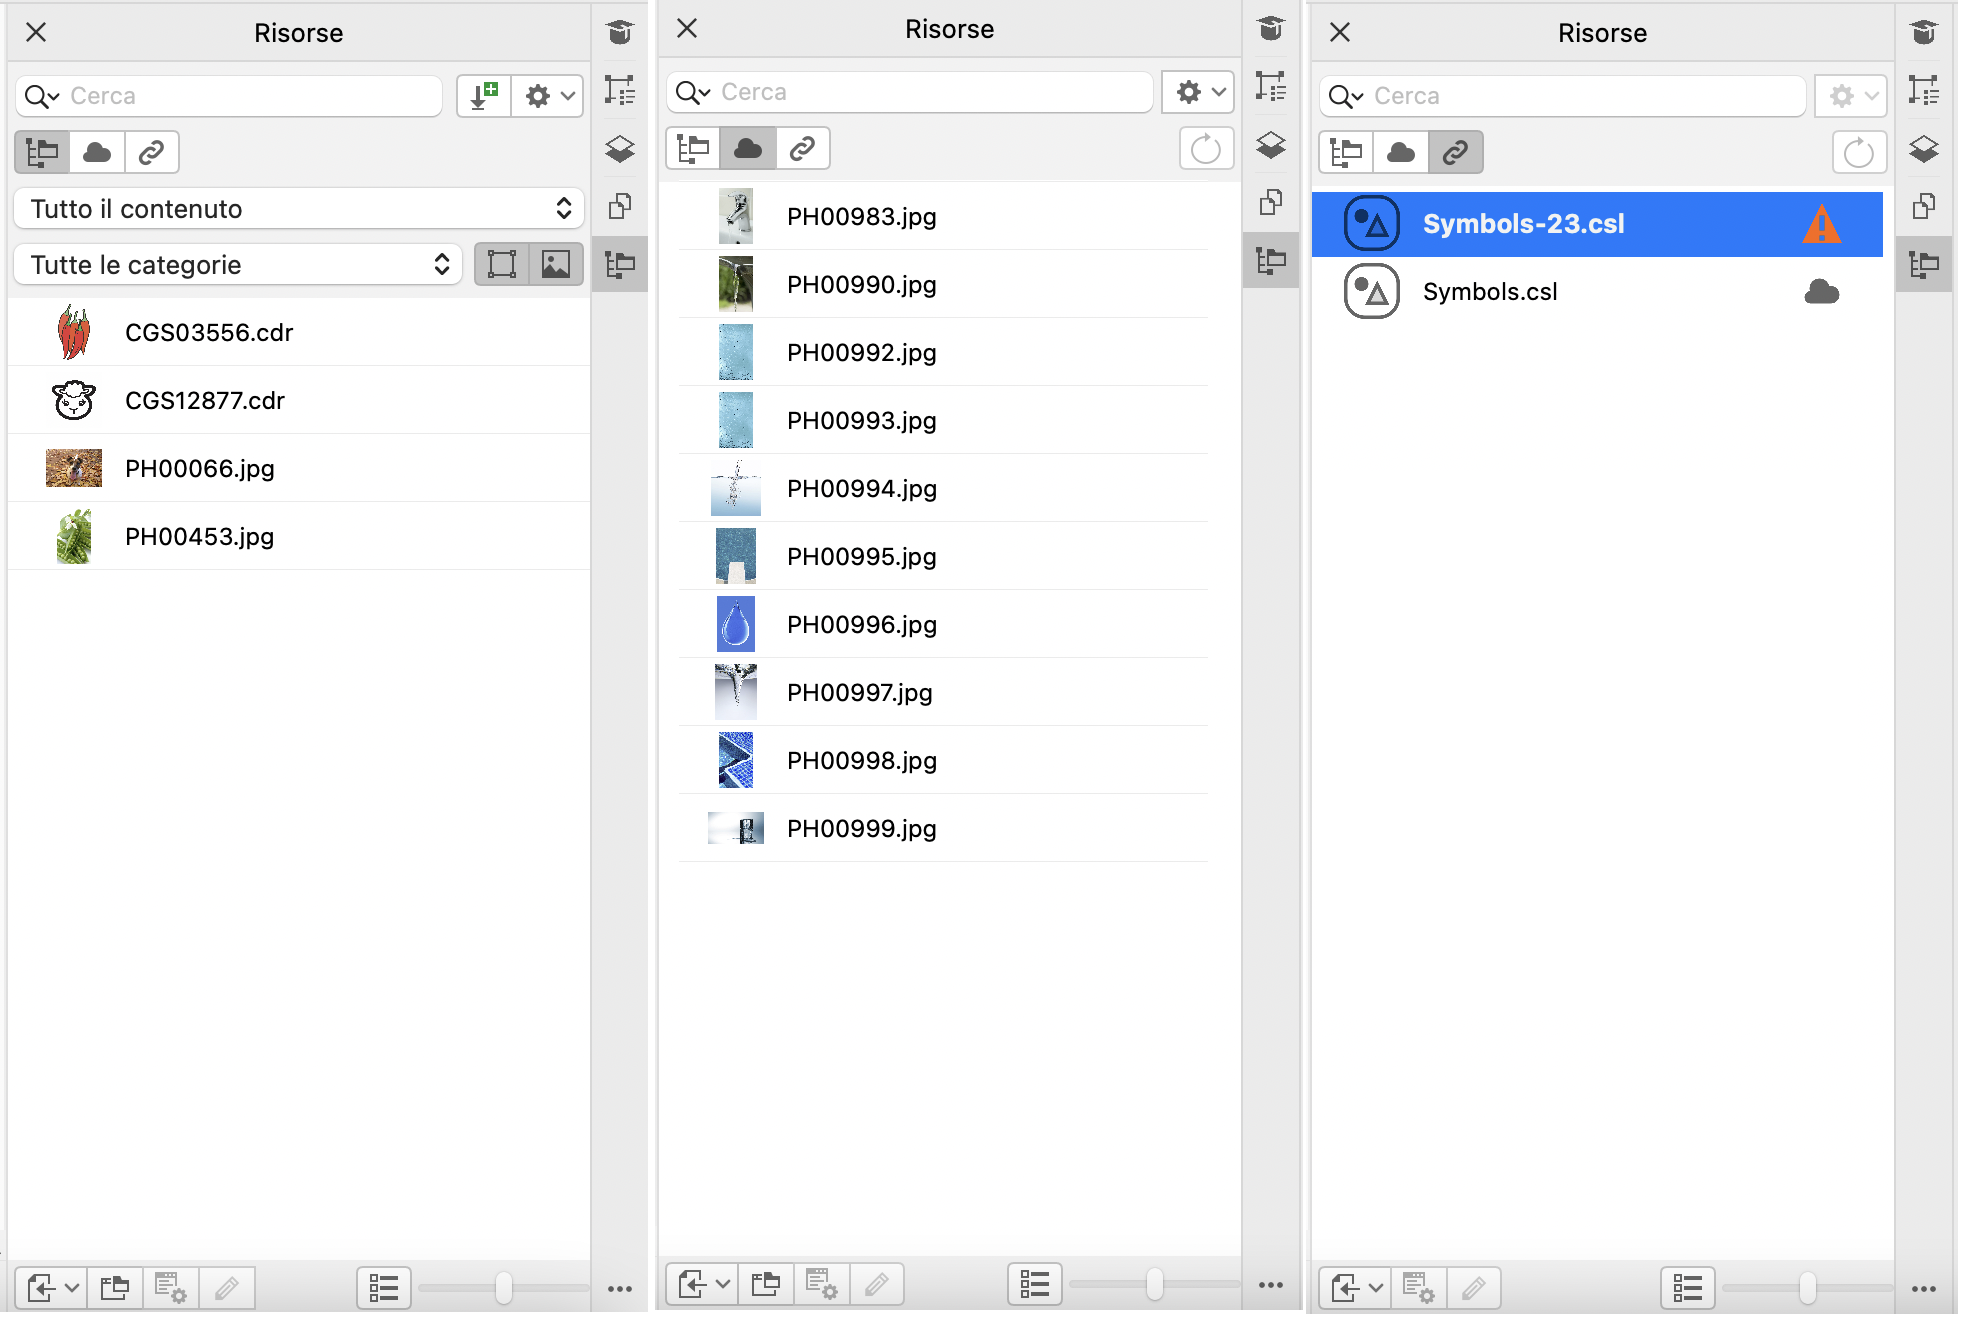
Task: Click the add-content download icon in left panel
Action: [484, 96]
